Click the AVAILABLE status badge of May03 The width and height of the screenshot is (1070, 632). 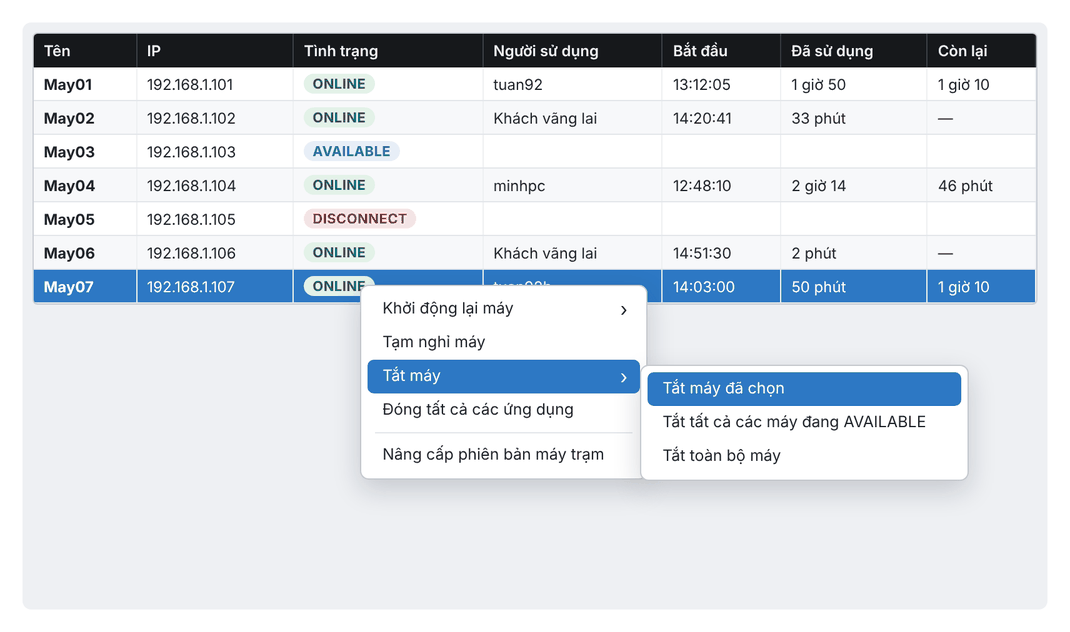click(x=351, y=152)
